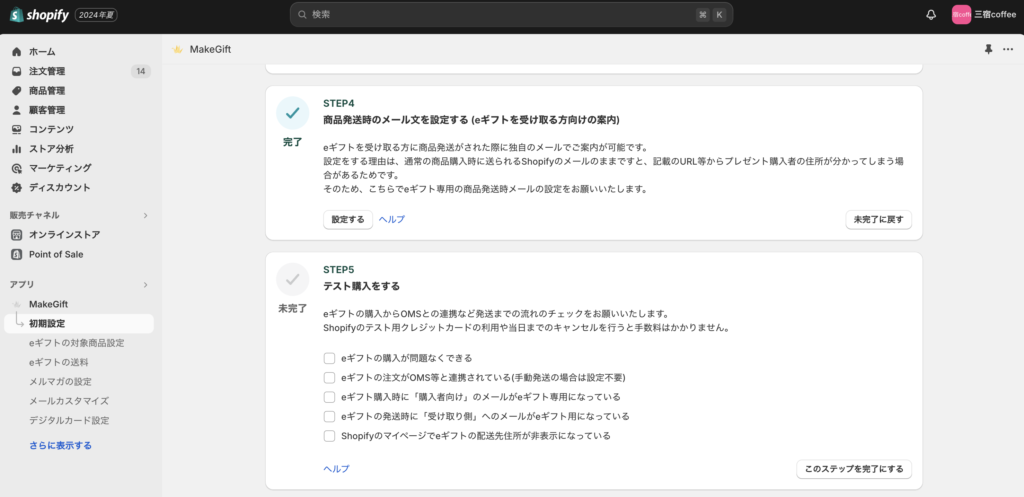Open eギフトの送料 settings
Screen dimensions: 1024x497
click(59, 362)
